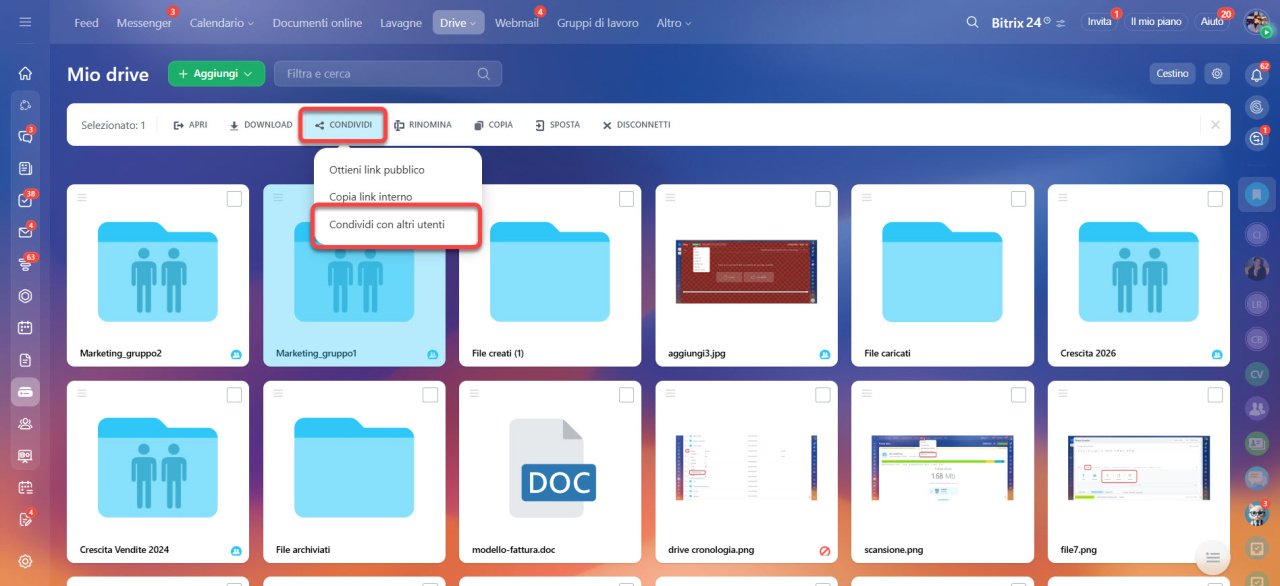The image size is (1280, 586).
Task: Select checkbox on Marketing_gruppo2 folder
Action: [234, 199]
